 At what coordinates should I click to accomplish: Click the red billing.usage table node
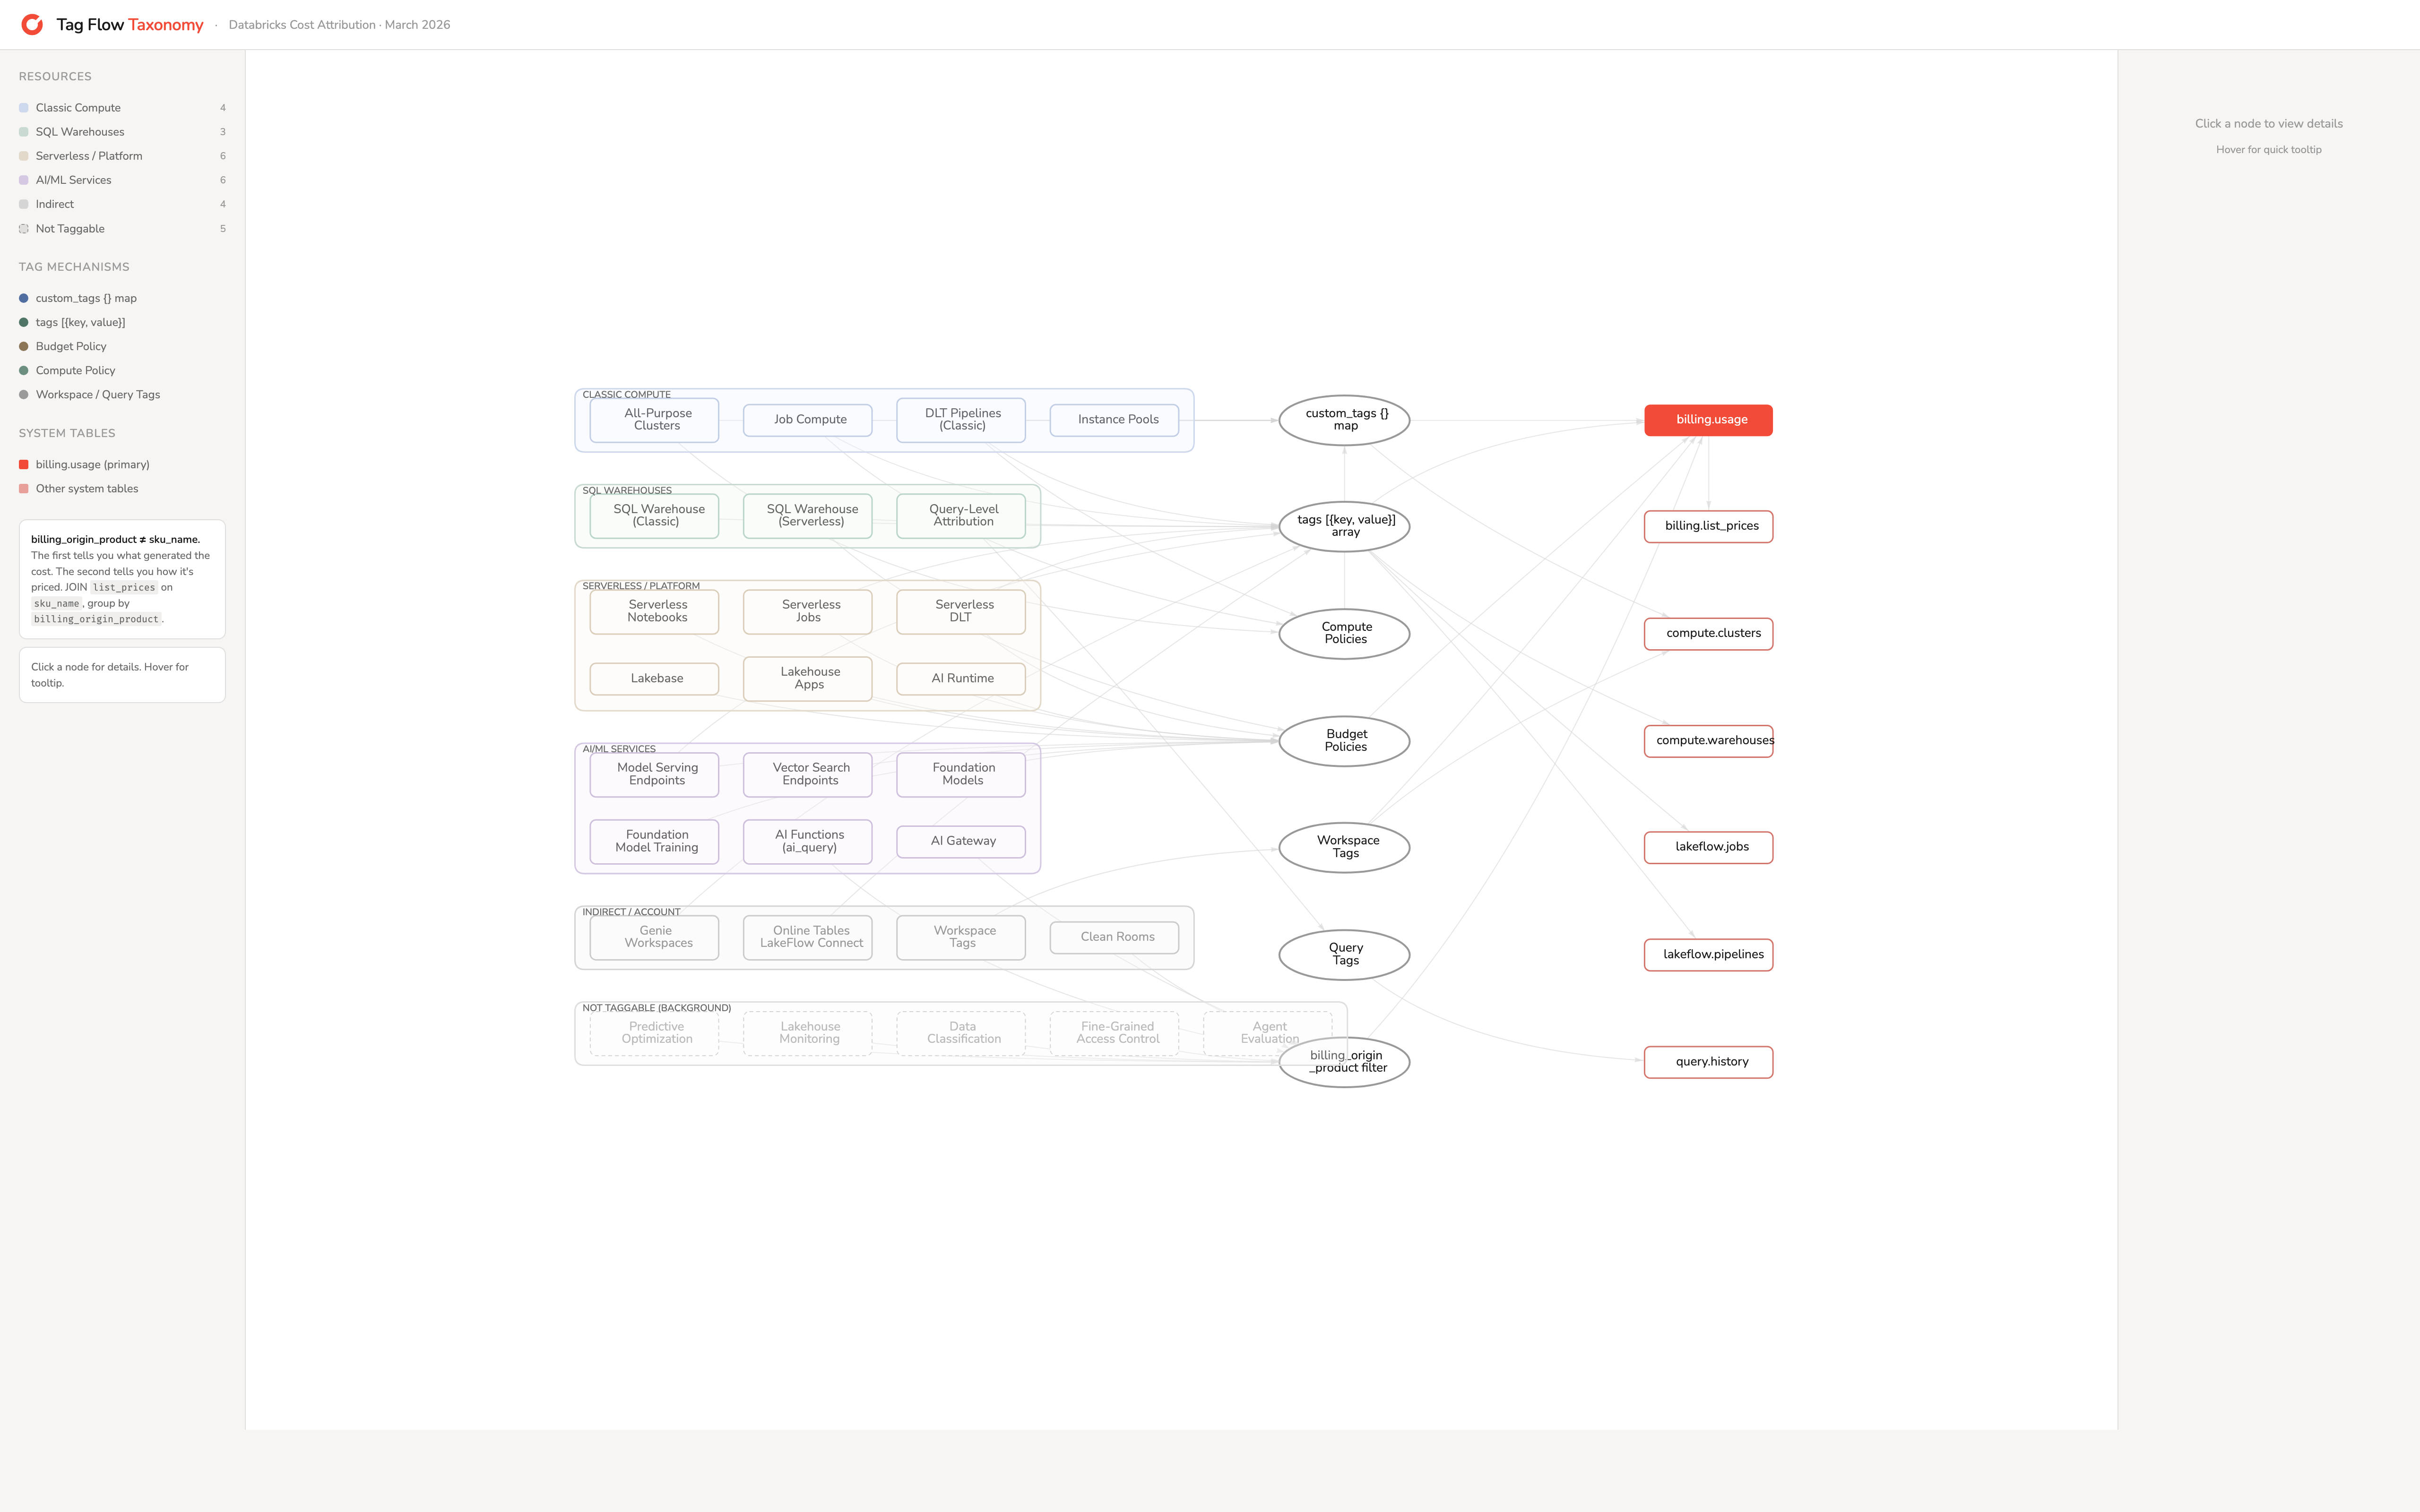point(1708,420)
